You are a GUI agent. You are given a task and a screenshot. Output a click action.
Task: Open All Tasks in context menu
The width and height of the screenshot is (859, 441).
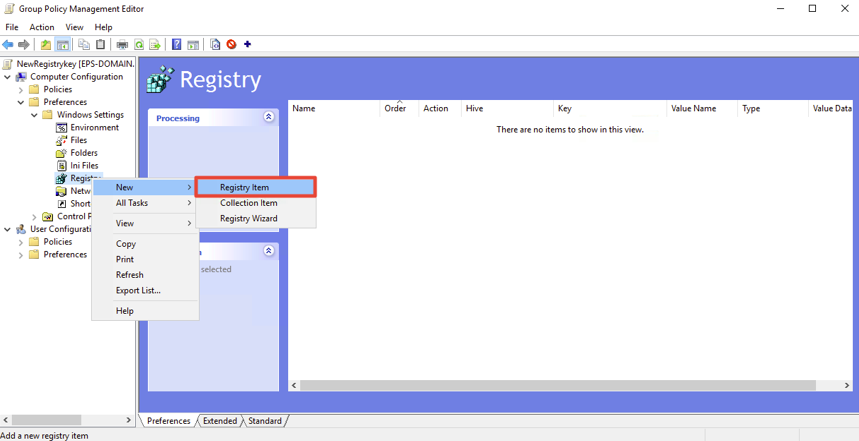145,203
